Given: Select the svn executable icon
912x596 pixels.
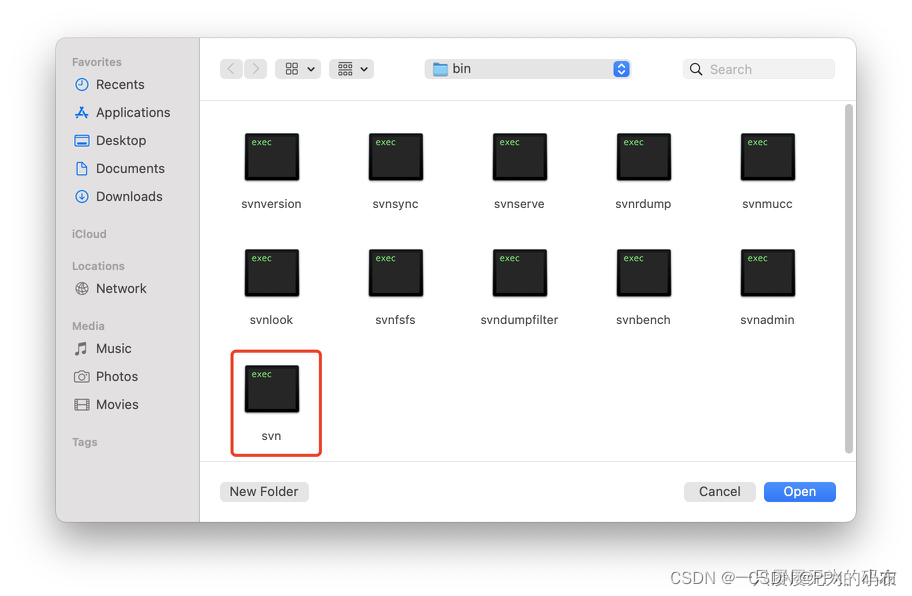Looking at the screenshot, I should 272,389.
